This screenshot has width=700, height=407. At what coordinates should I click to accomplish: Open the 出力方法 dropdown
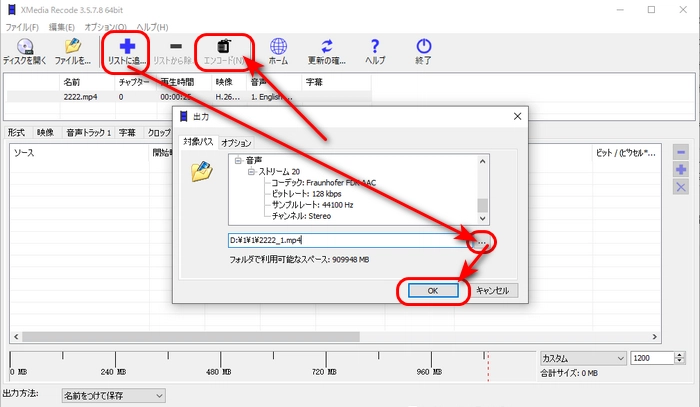click(113, 396)
